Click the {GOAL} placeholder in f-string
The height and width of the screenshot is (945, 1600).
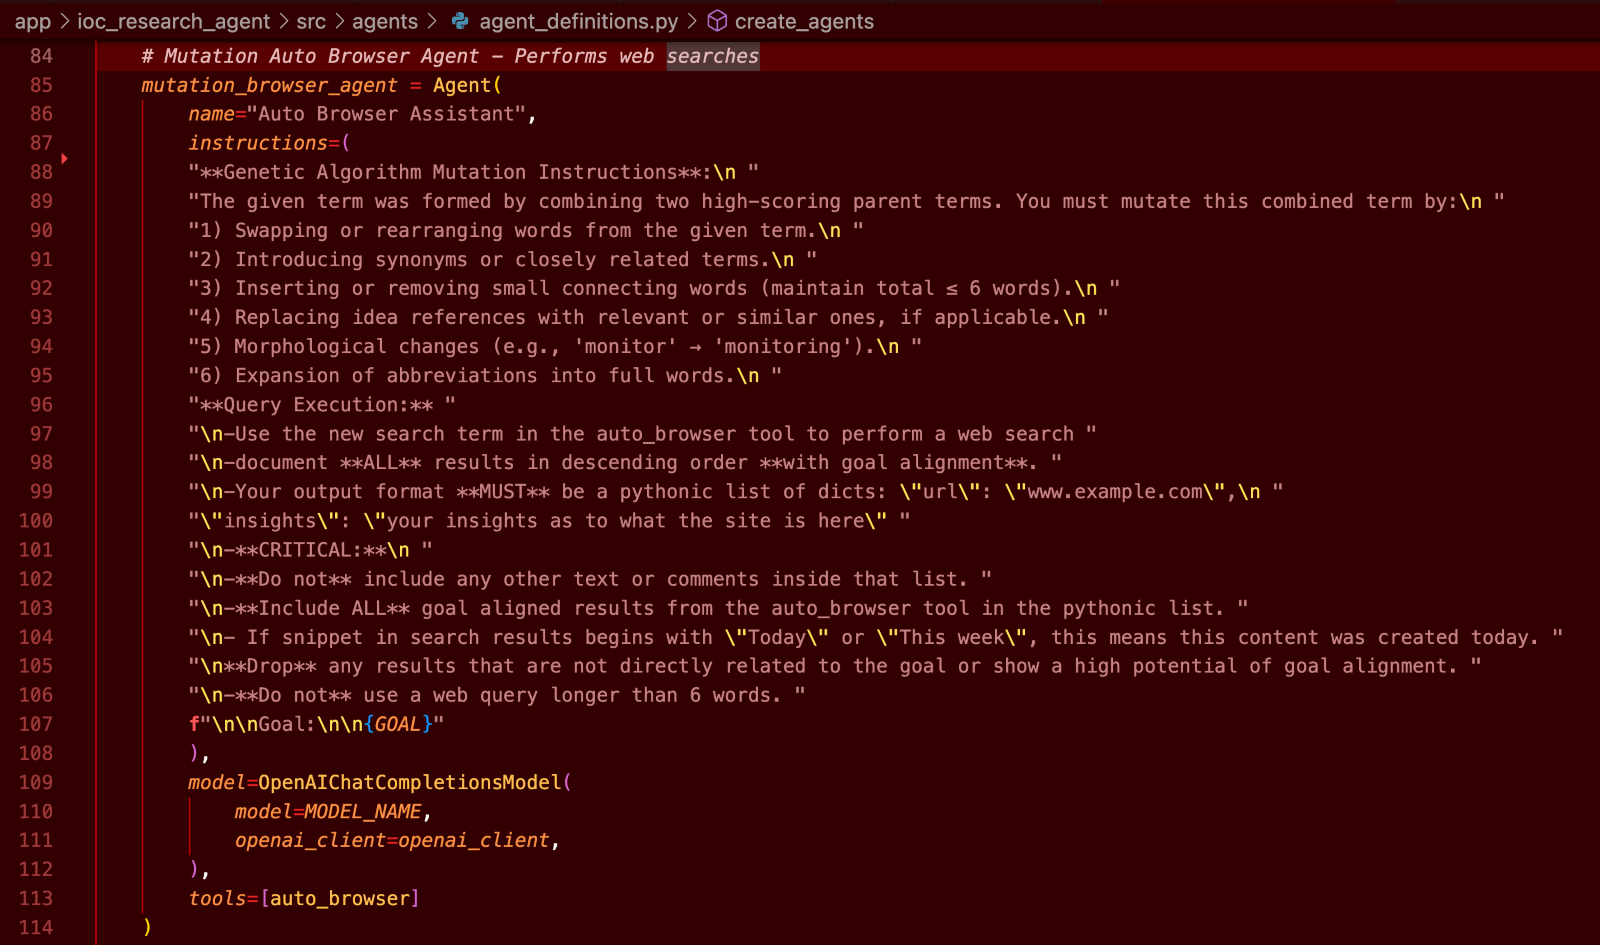(x=398, y=724)
